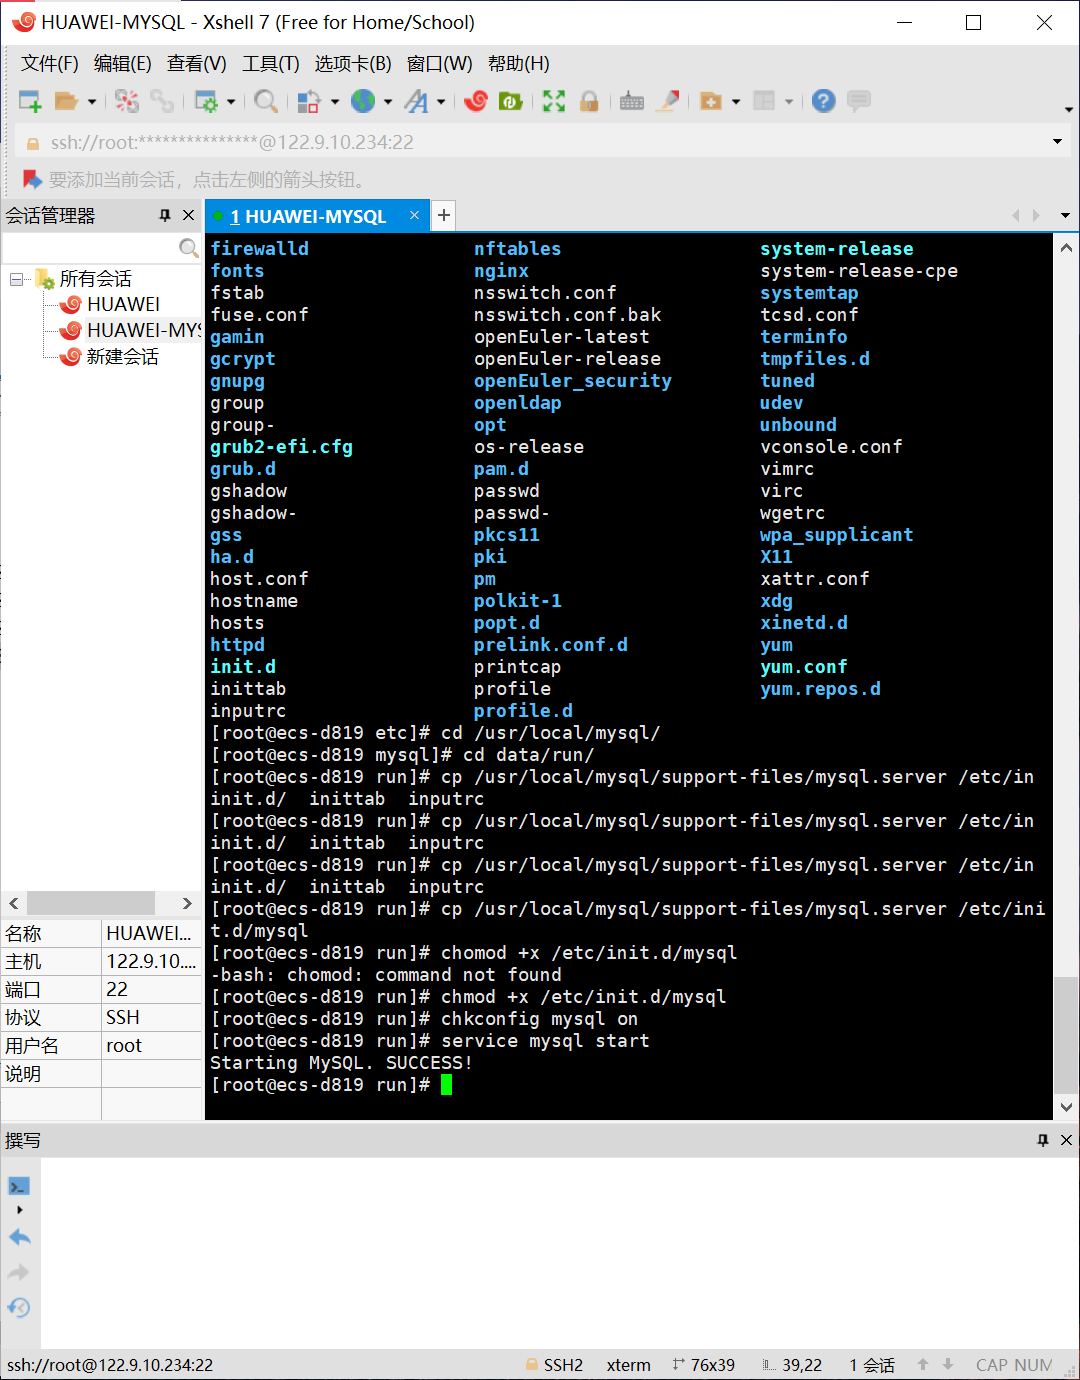
Task: Click the add-session red bookmark arrow icon
Action: pos(33,179)
